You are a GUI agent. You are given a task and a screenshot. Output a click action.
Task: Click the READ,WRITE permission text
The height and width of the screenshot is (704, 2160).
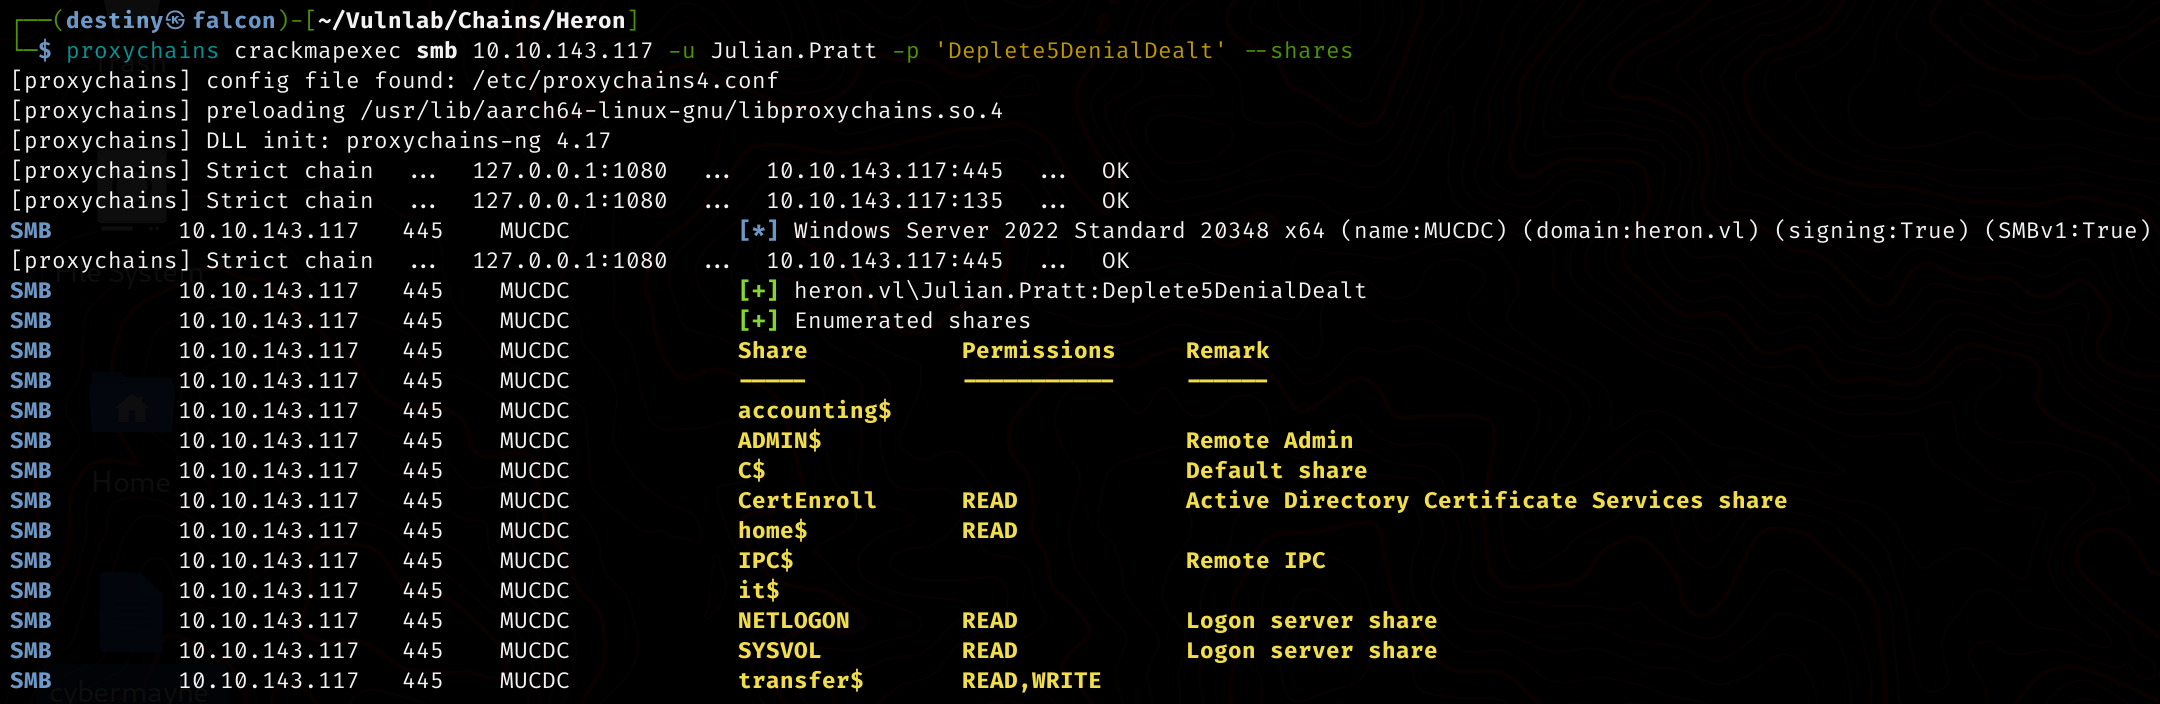coord(1031,681)
